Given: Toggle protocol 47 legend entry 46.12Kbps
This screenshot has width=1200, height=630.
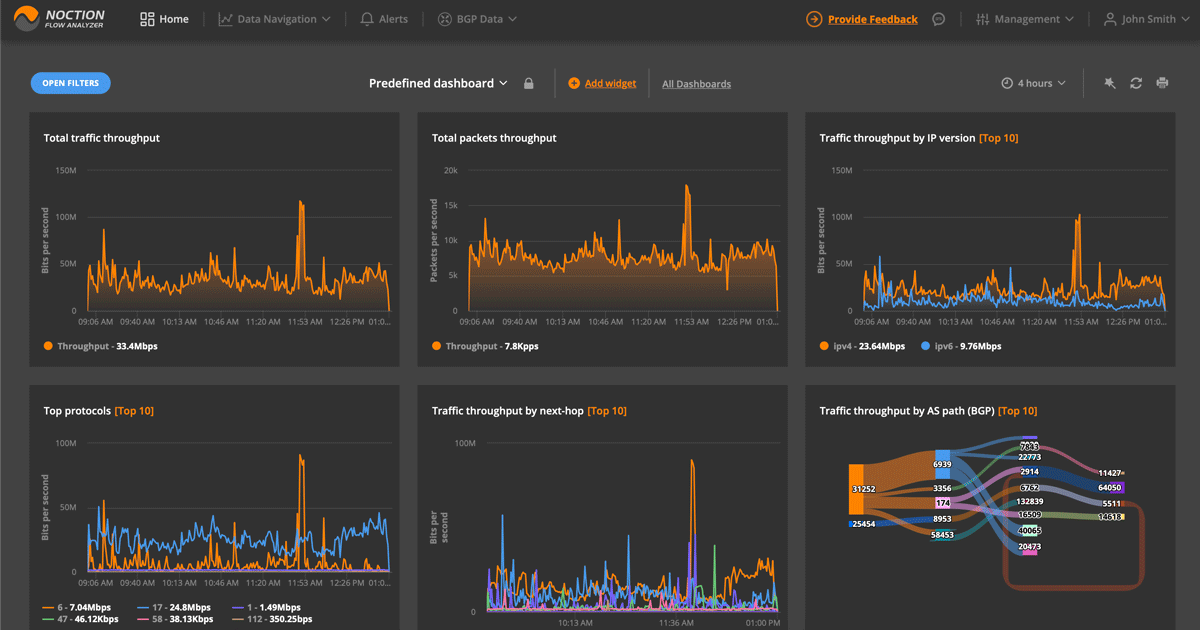Looking at the screenshot, I should [81, 619].
